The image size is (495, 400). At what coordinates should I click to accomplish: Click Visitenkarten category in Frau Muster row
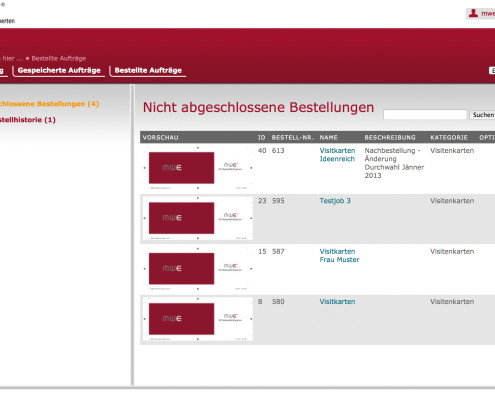click(452, 252)
